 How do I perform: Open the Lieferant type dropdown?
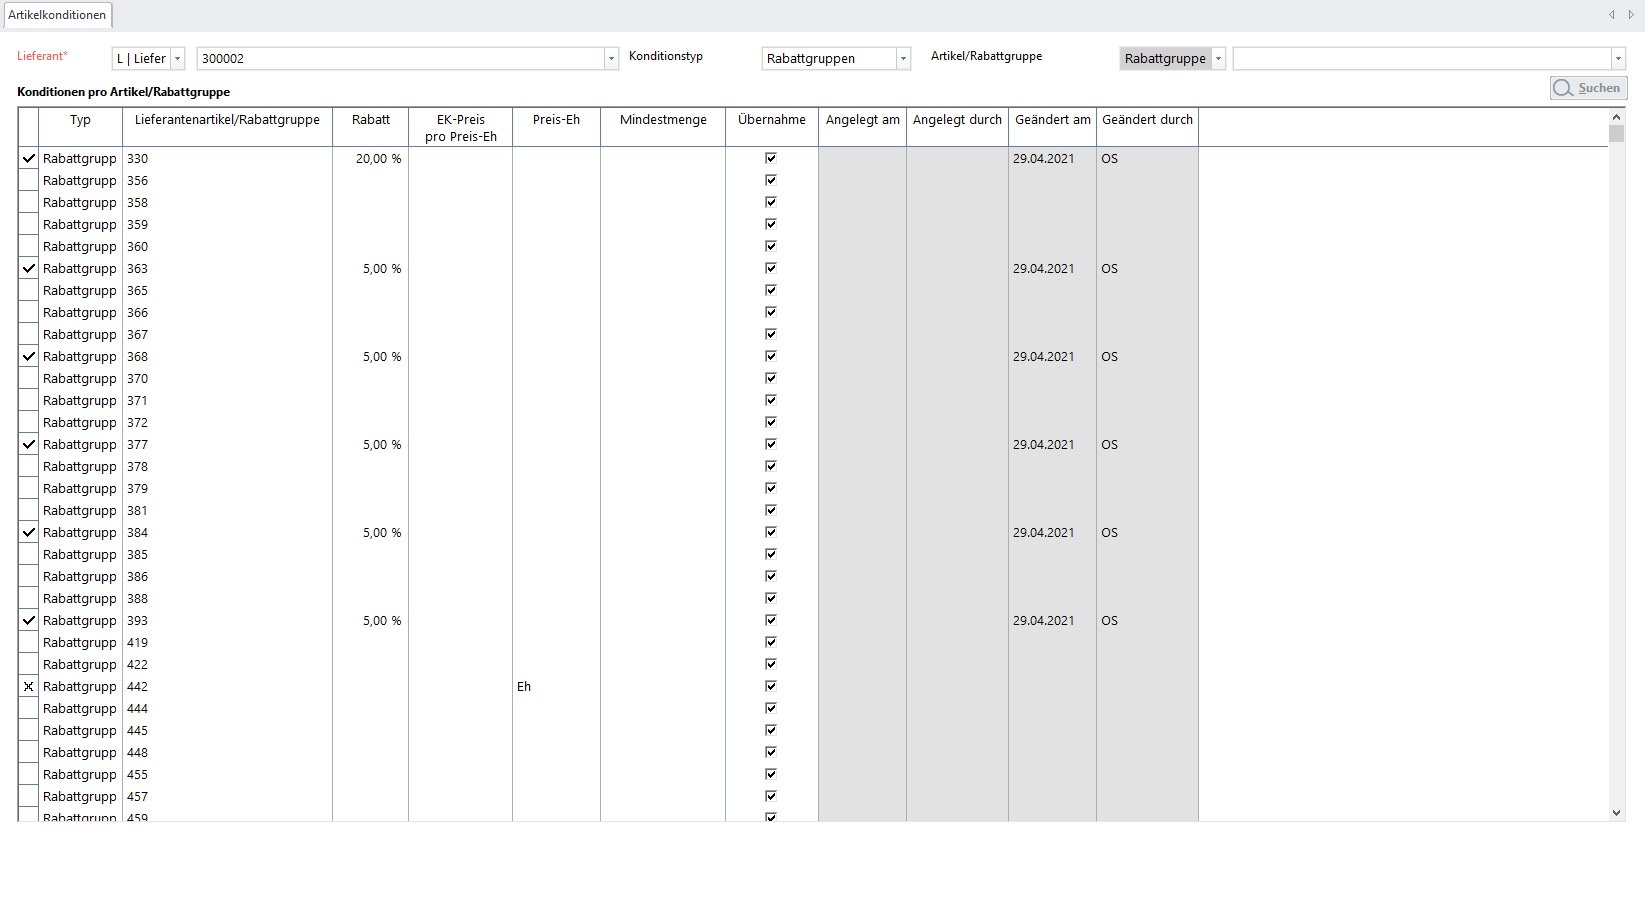pos(178,59)
